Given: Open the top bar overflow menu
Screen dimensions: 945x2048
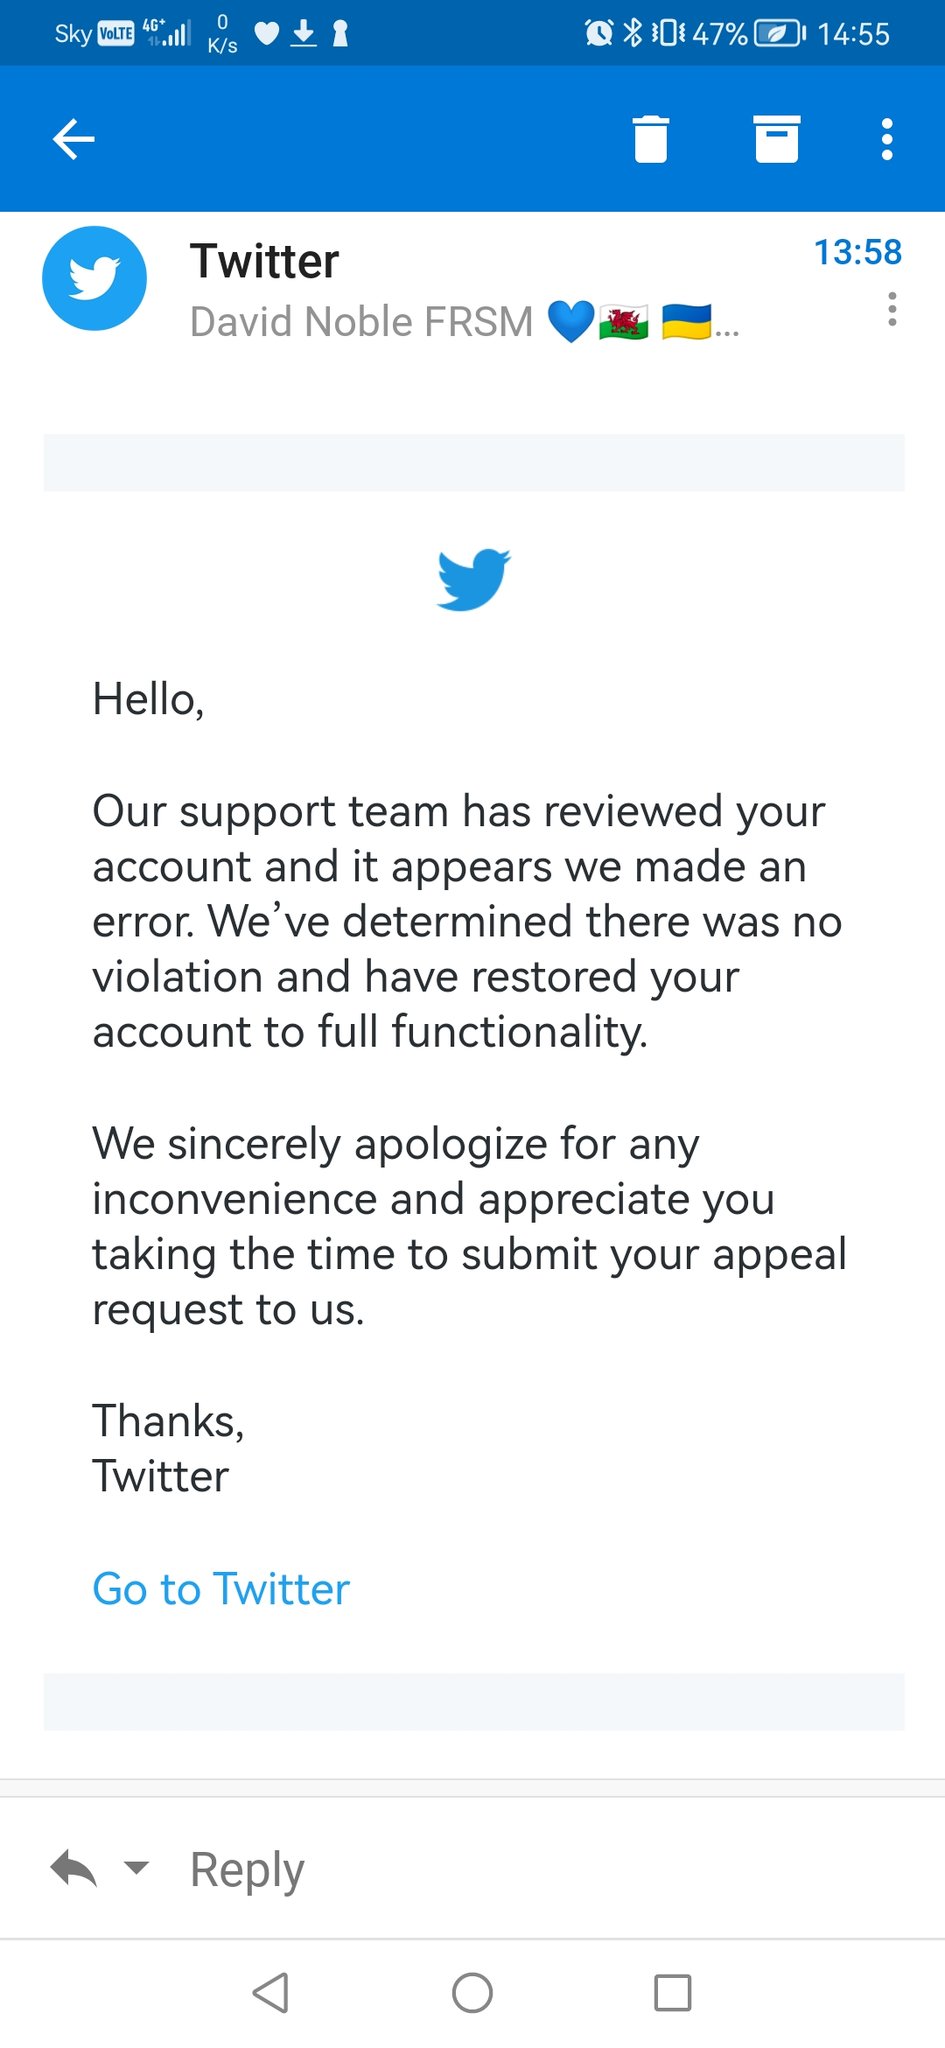Looking at the screenshot, I should coord(887,139).
